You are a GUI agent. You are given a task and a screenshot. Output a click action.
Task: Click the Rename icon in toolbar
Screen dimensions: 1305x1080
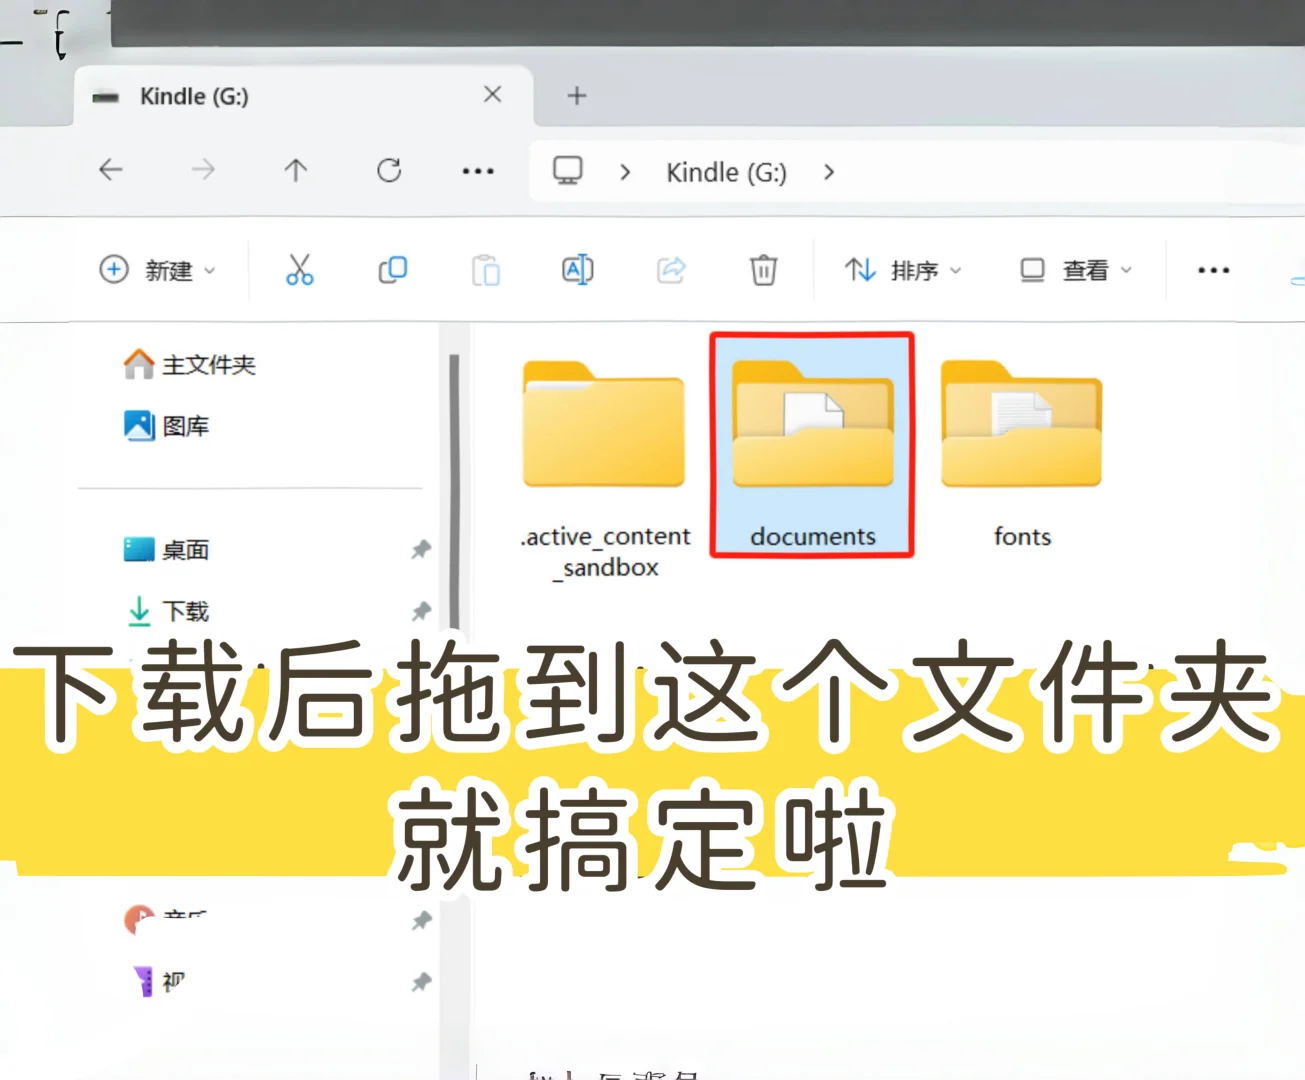click(x=578, y=270)
